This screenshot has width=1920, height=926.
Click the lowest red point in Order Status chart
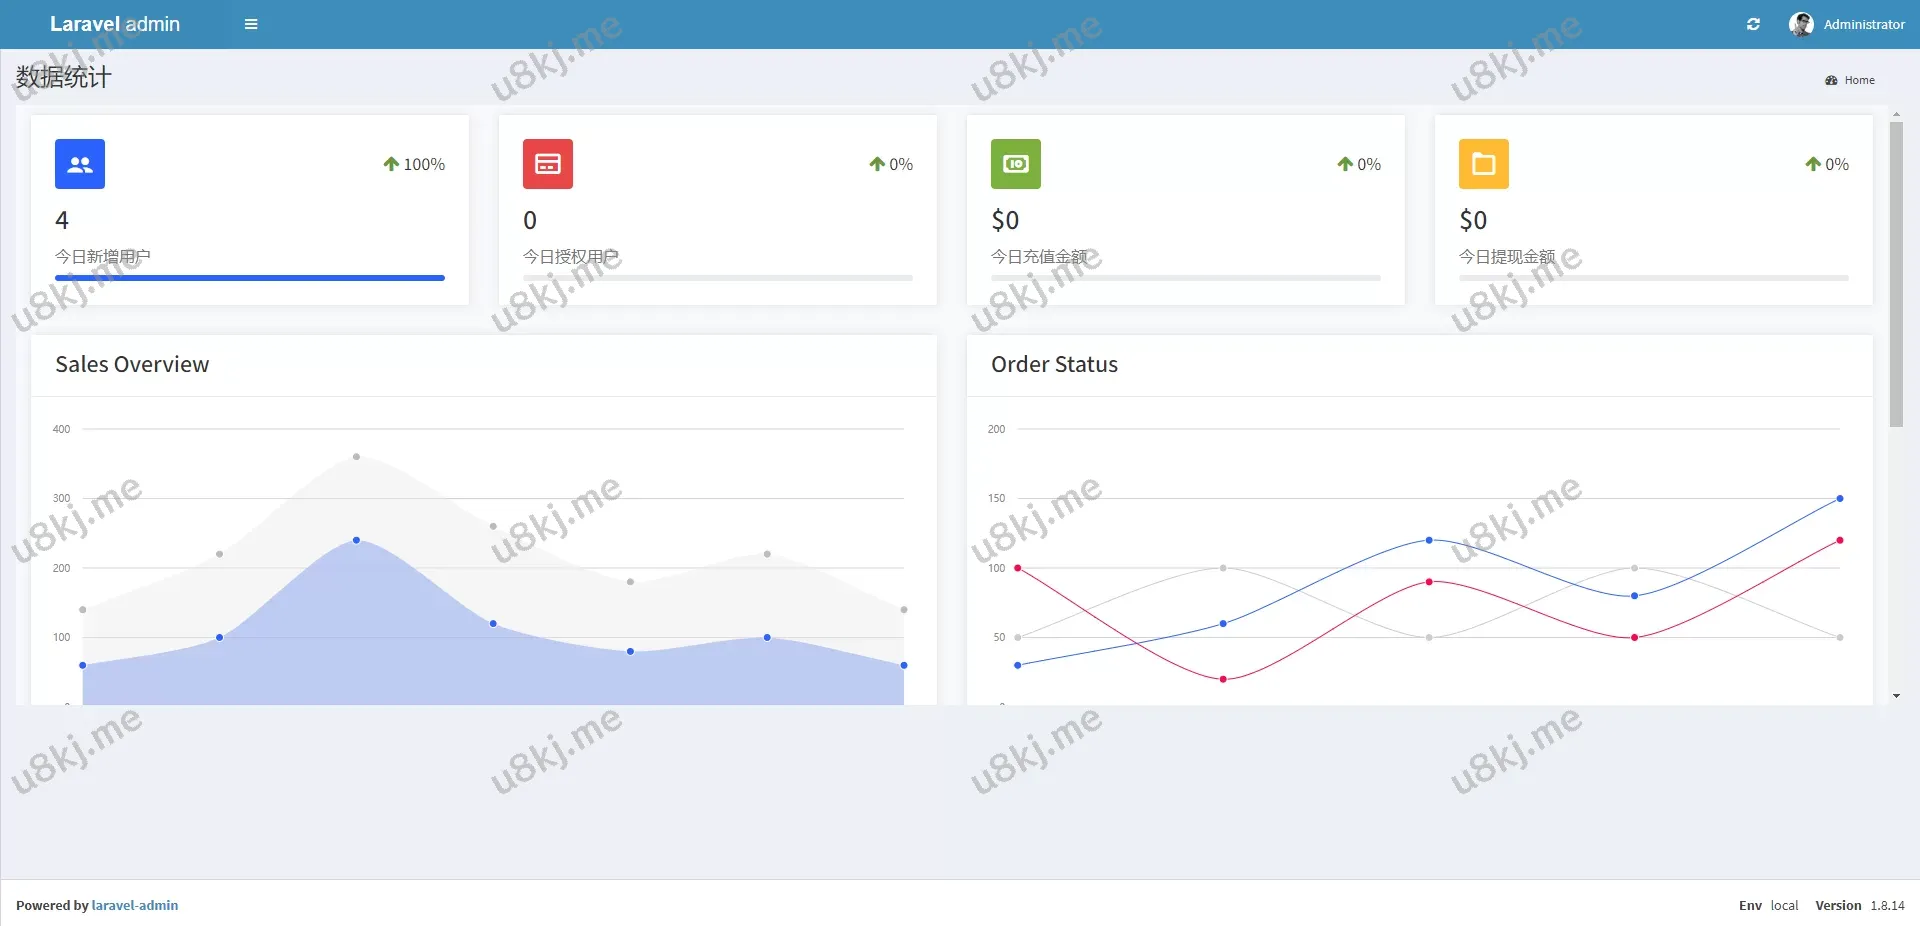(1223, 679)
